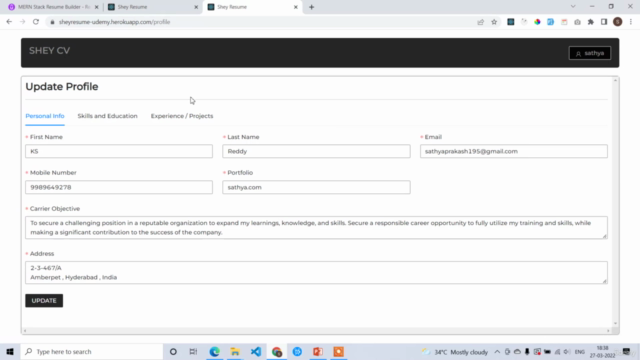Open the Extensions puzzle piece menu
Image resolution: width=640 pixels, height=360 pixels.
point(591,22)
